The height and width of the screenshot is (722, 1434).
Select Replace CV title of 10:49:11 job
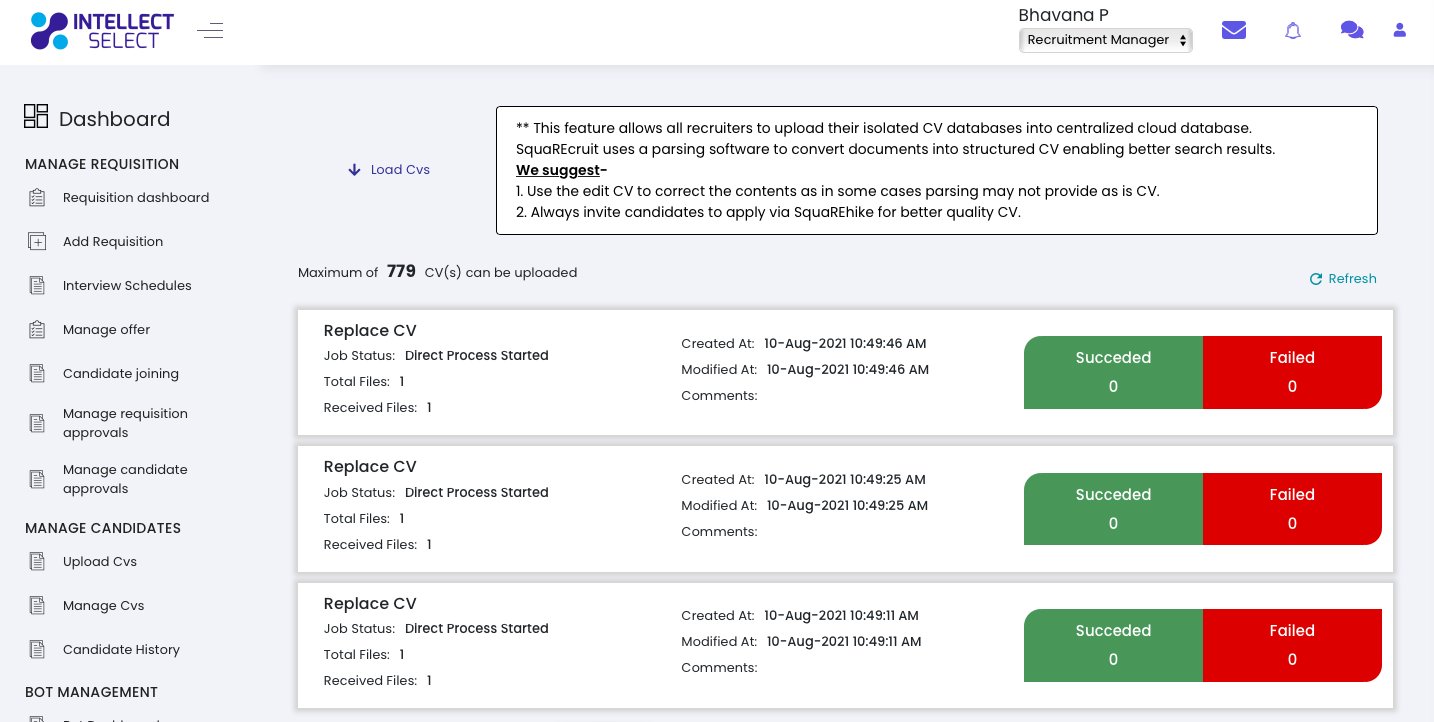[x=370, y=604]
